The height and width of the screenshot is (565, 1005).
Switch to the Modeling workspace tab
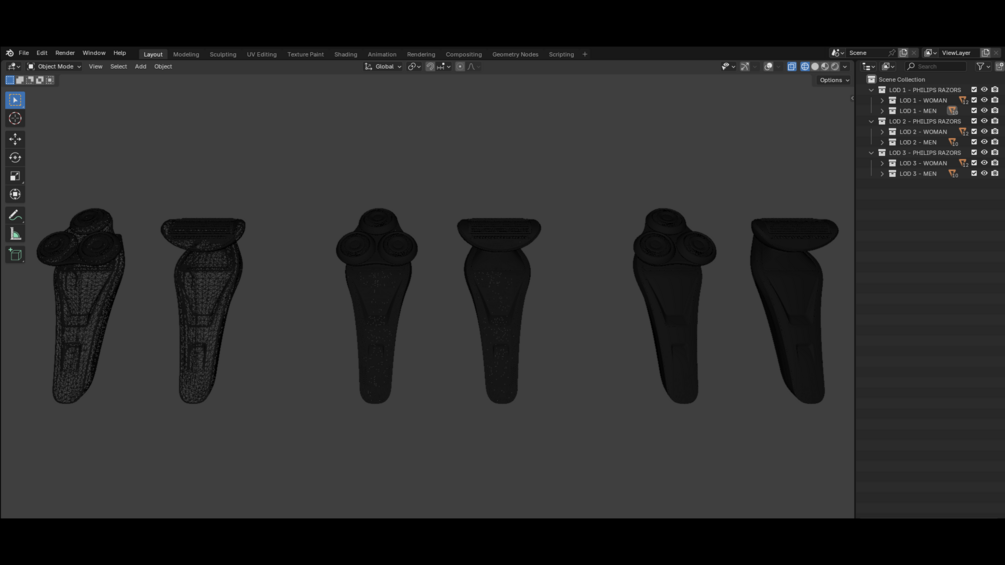(x=186, y=54)
